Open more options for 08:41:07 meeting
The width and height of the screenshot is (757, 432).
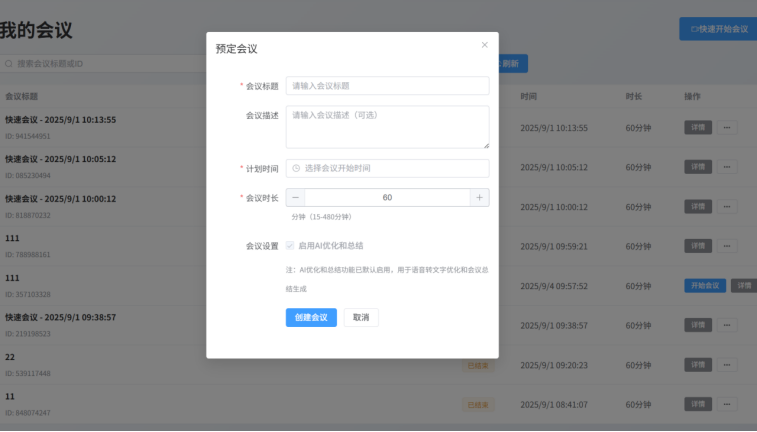click(x=727, y=404)
